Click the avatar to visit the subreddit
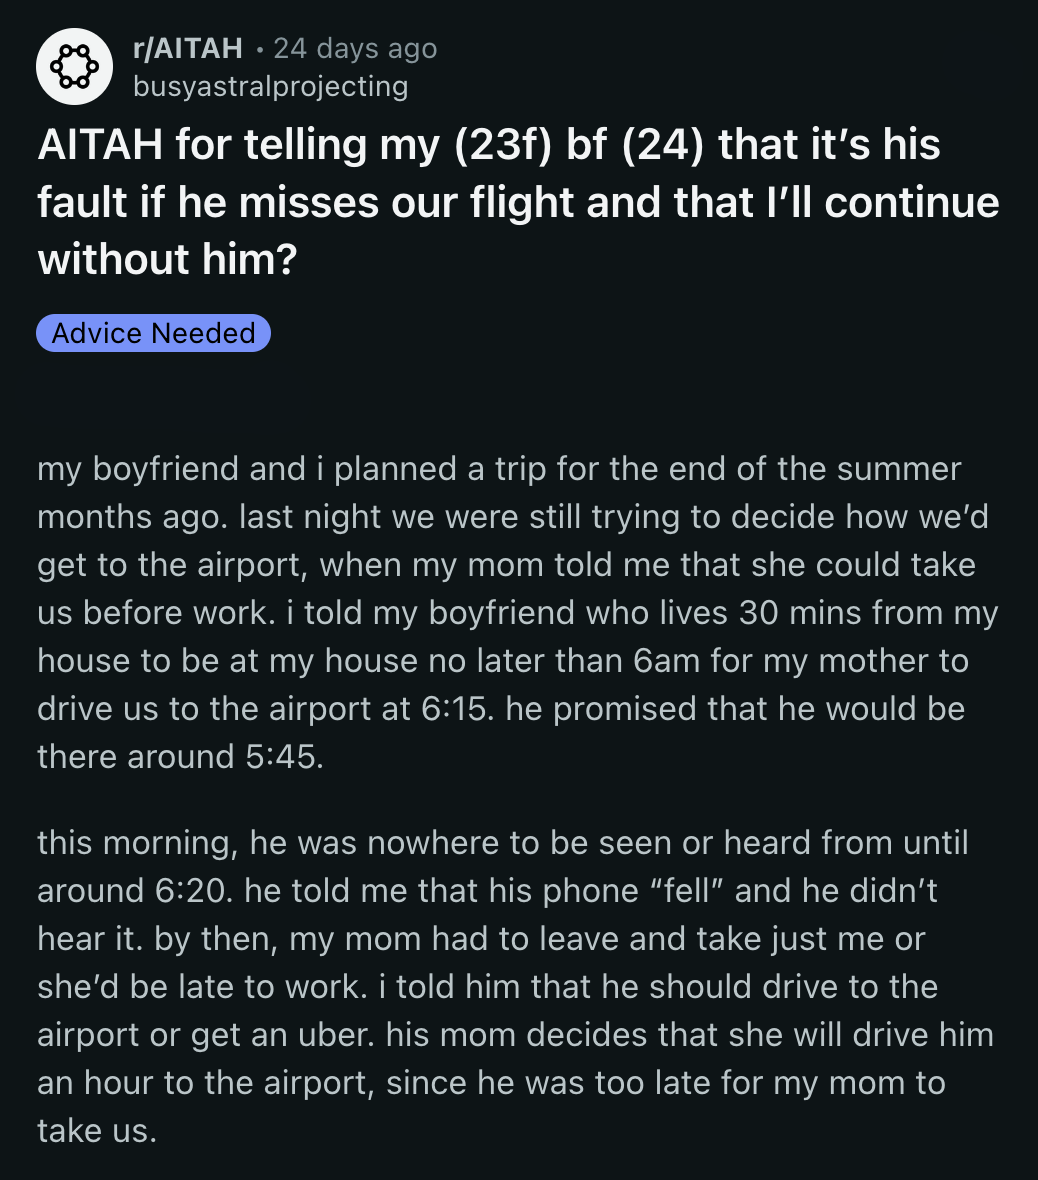The height and width of the screenshot is (1180, 1038). (74, 66)
